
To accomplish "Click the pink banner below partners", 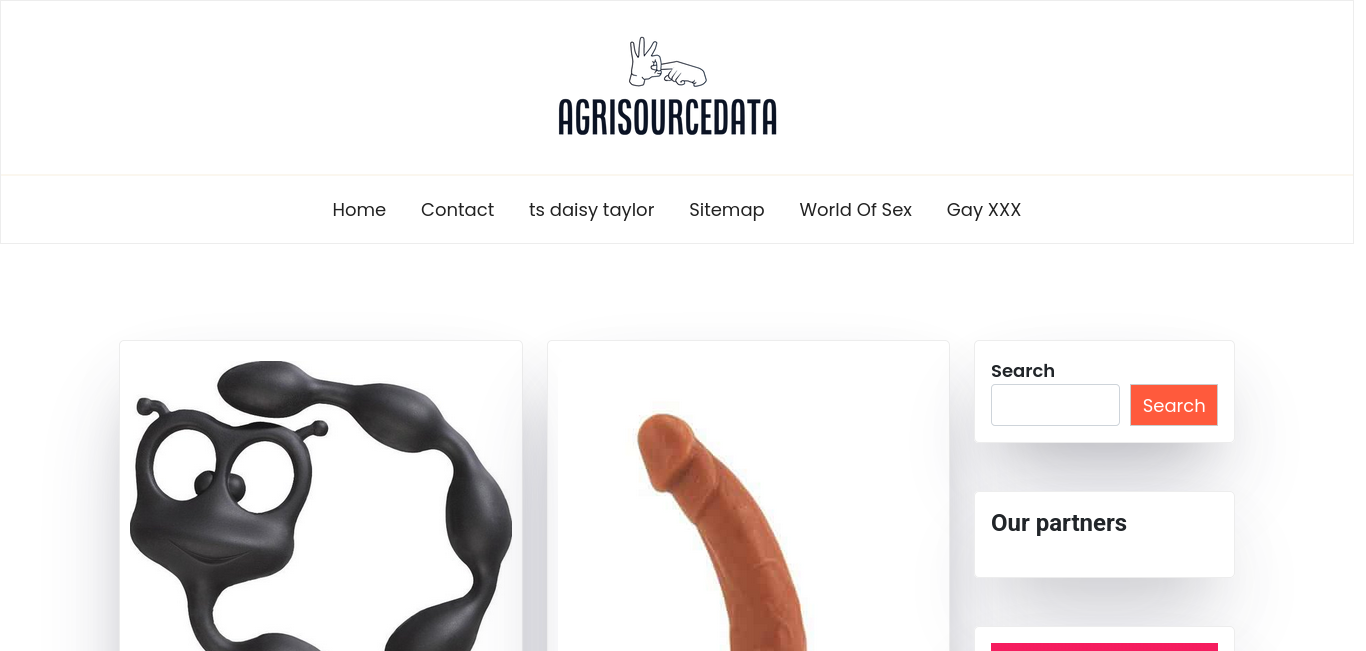I will coord(1104,647).
